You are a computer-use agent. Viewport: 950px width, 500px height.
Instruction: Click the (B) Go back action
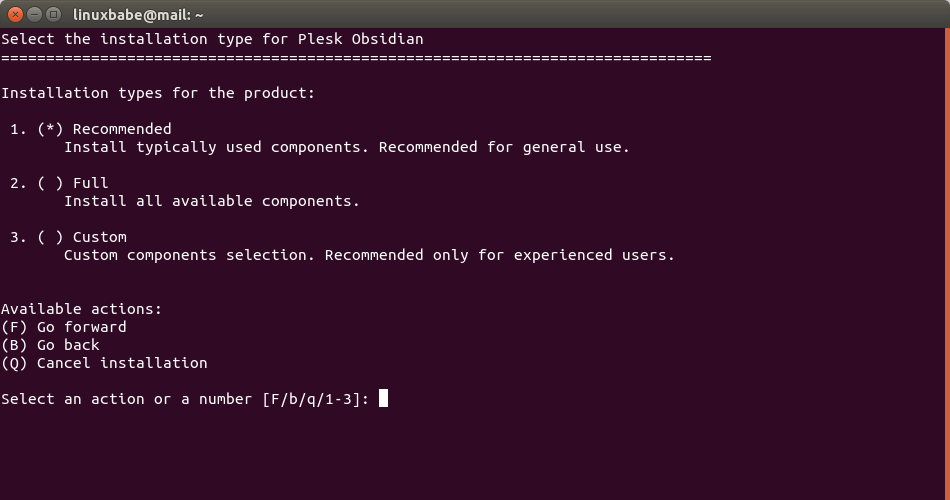click(51, 345)
